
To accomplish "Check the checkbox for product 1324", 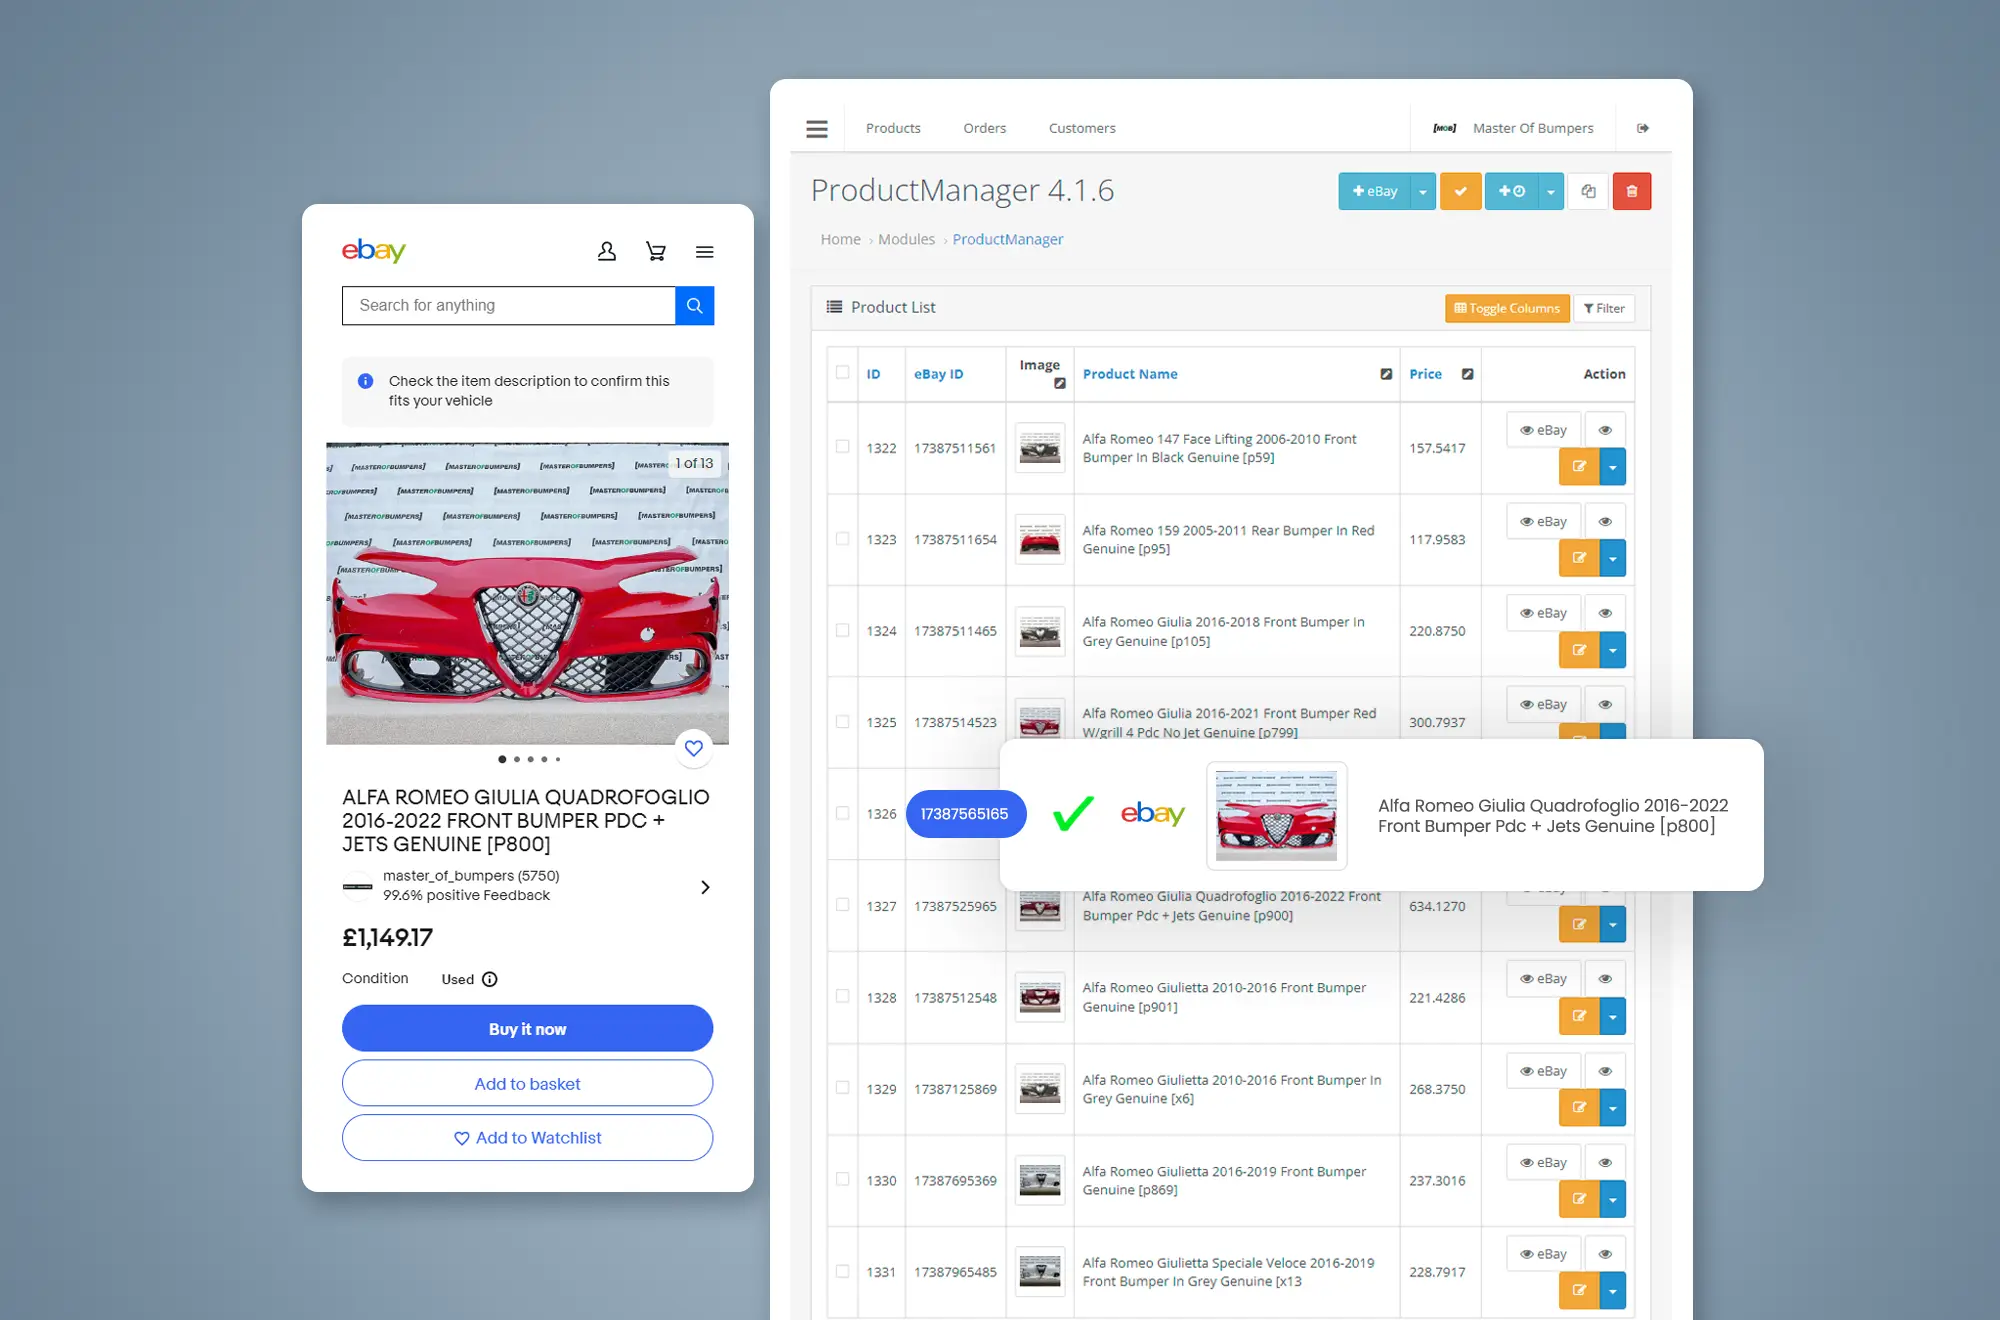I will [843, 630].
